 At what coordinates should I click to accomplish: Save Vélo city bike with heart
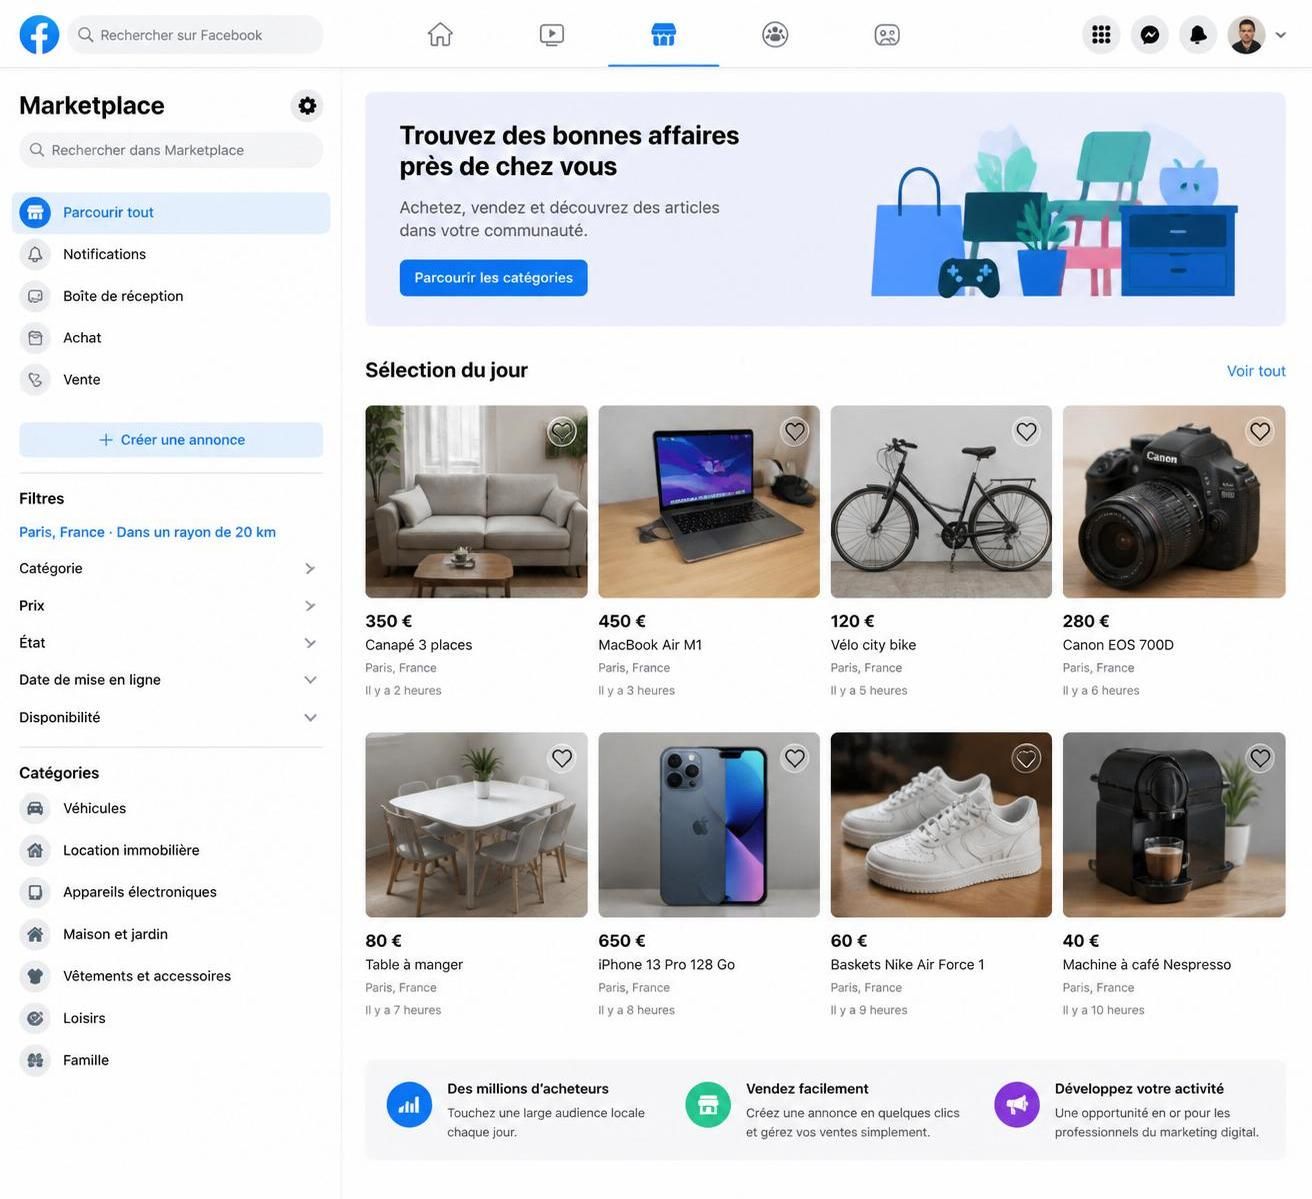pyautogui.click(x=1027, y=431)
